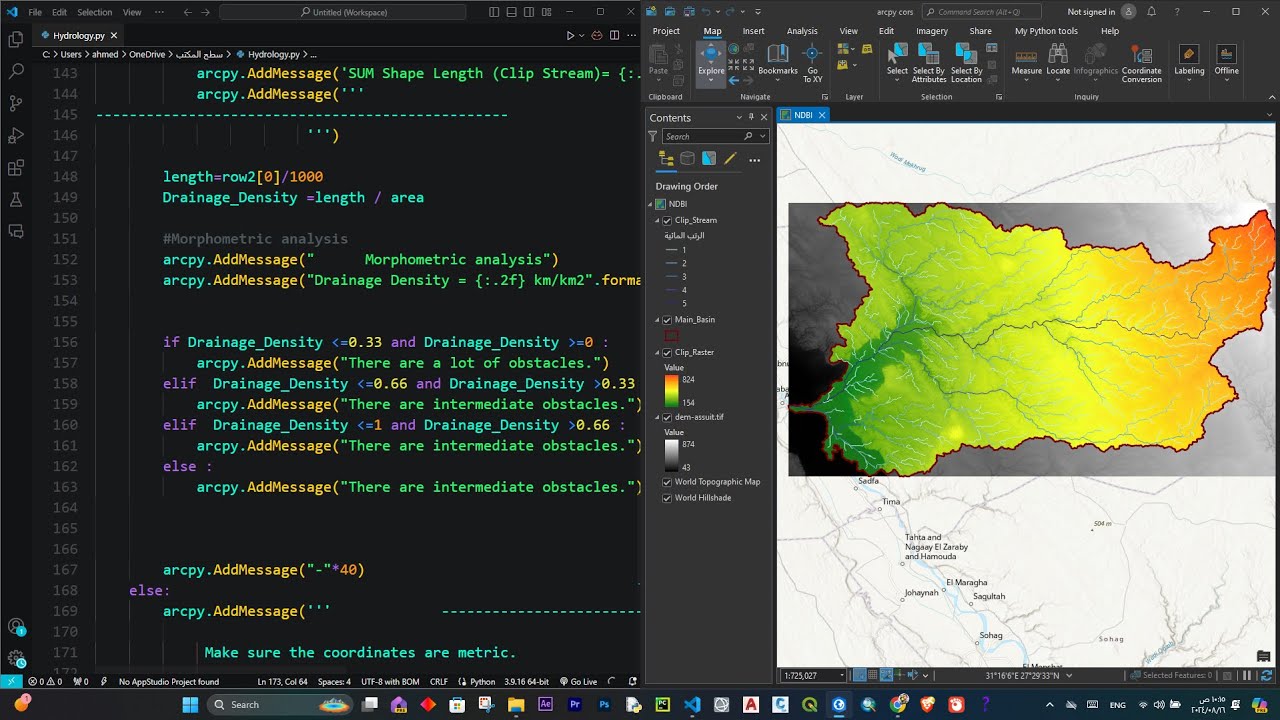Open the Coordinate Conversion tool
Image resolution: width=1280 pixels, height=720 pixels.
(1141, 62)
